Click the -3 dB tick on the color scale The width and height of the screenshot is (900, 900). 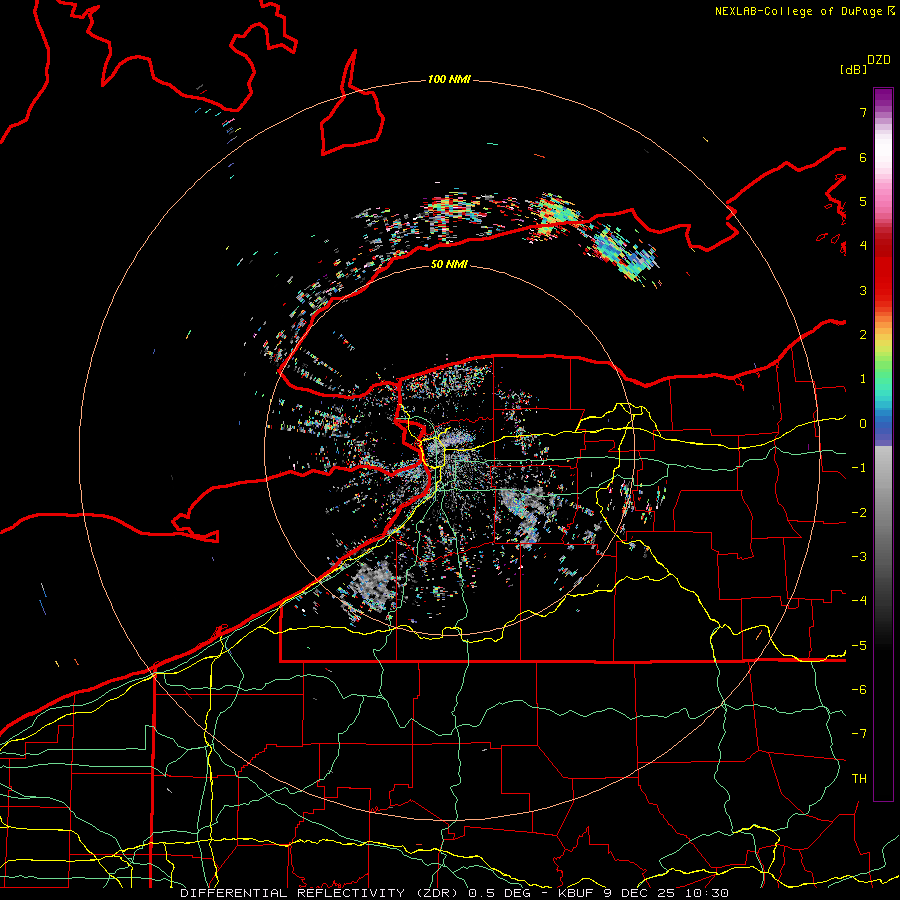859,557
